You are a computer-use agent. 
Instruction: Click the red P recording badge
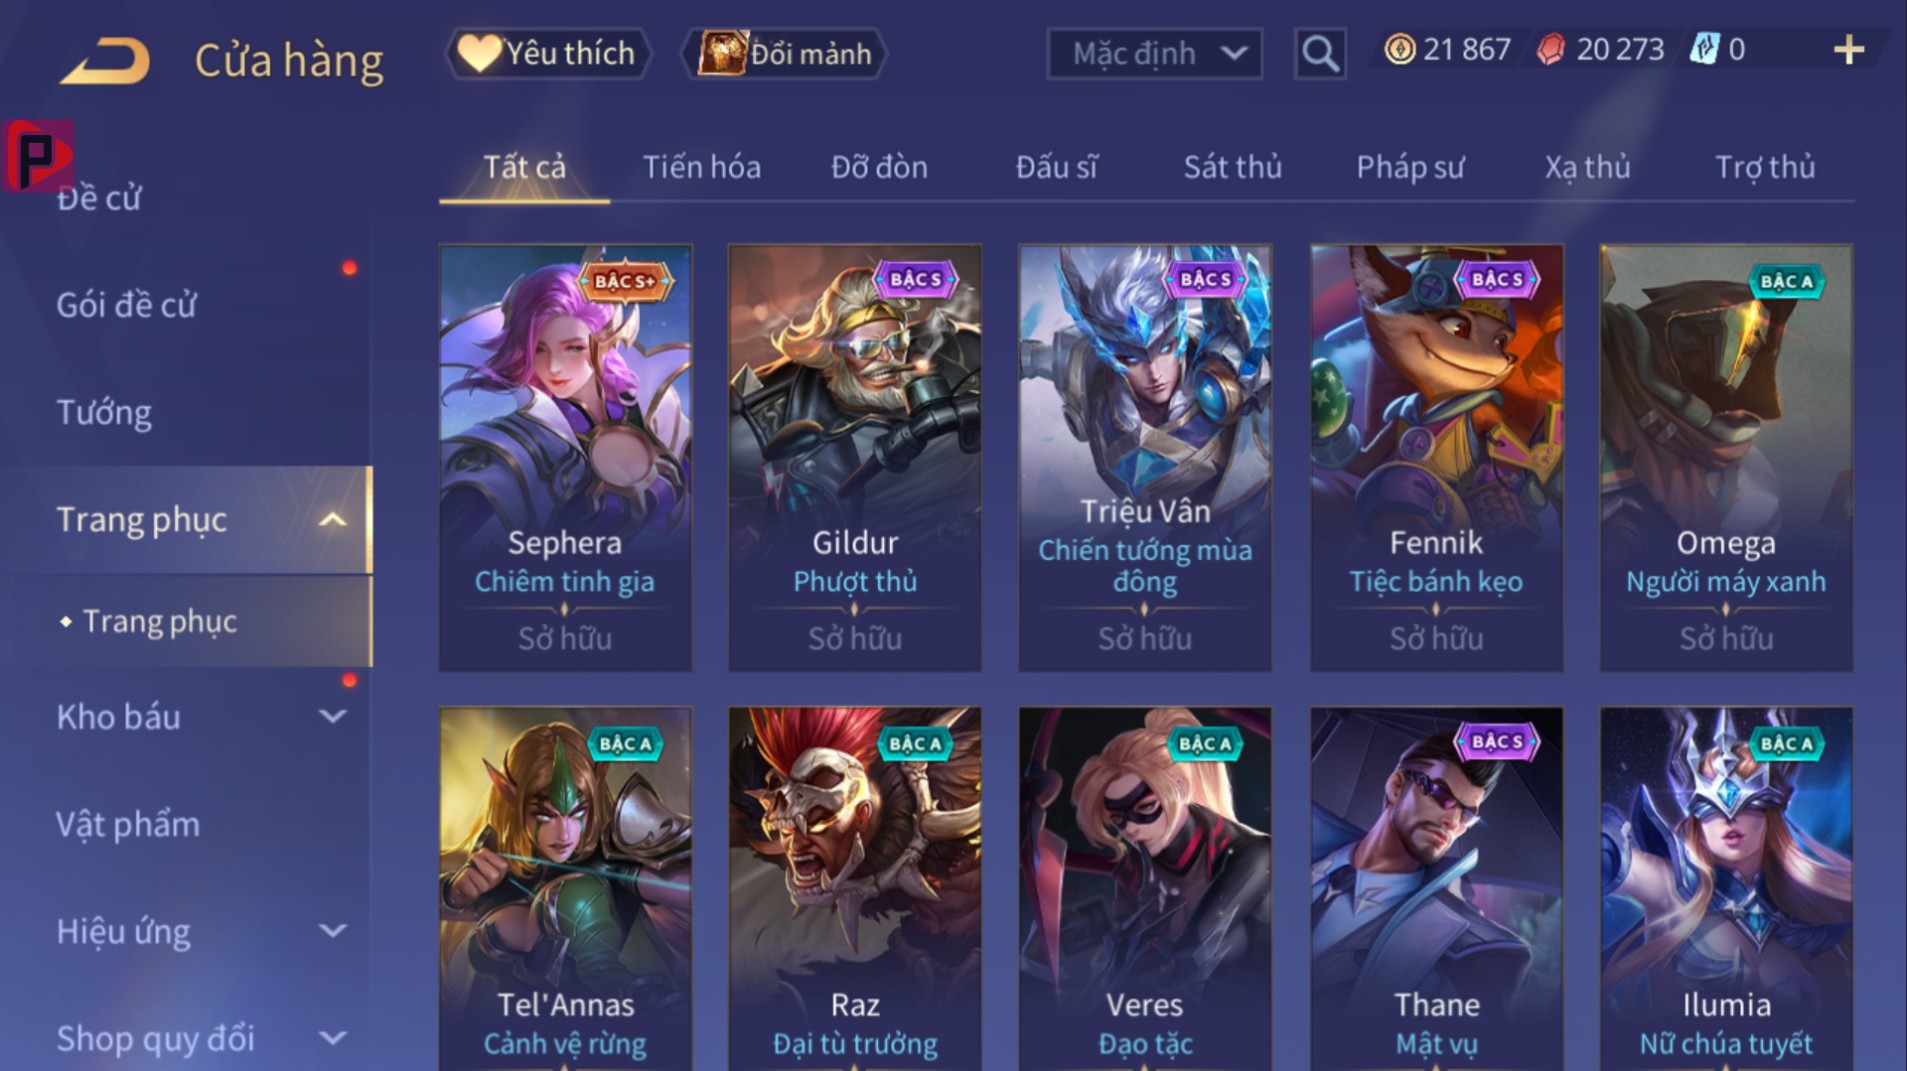click(x=38, y=155)
